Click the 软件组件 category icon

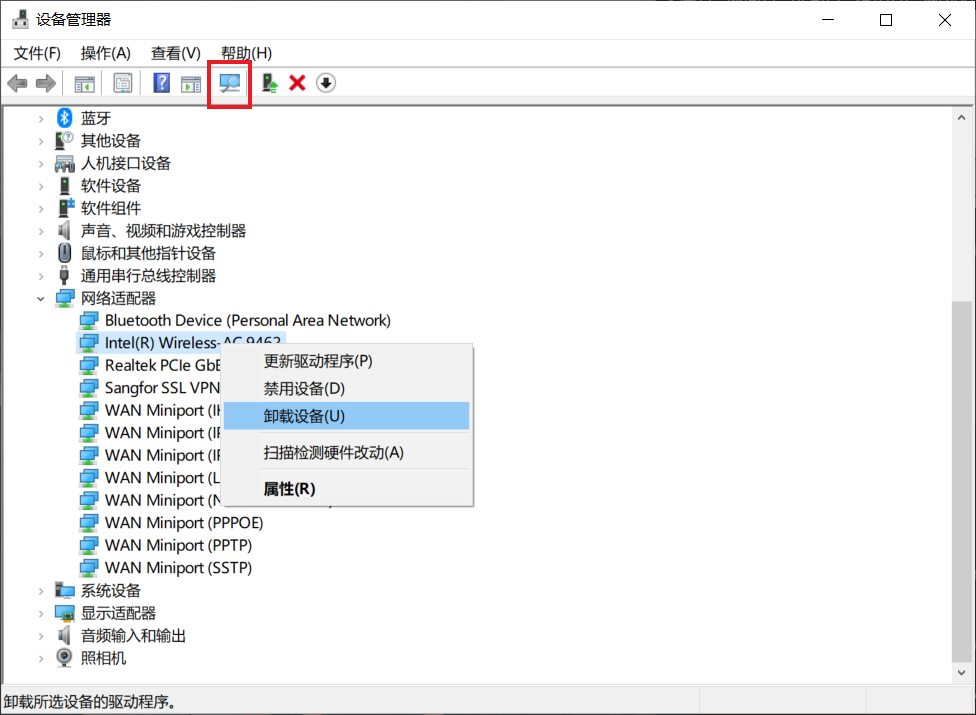click(x=65, y=208)
